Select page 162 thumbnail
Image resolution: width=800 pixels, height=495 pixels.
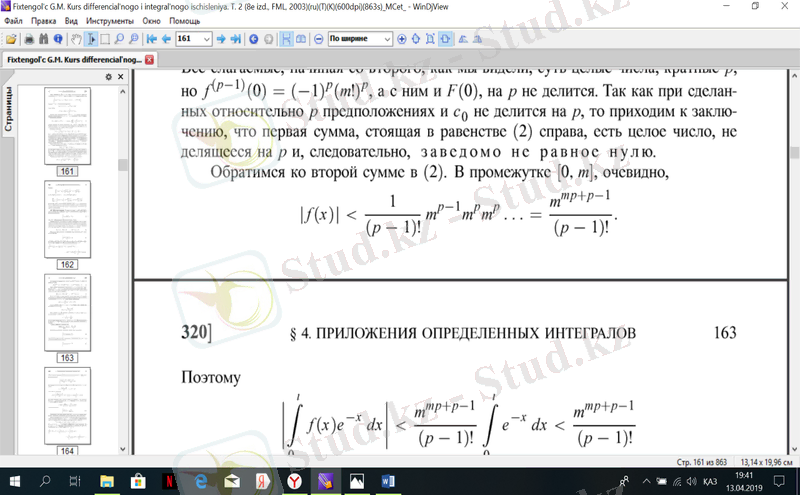click(67, 219)
